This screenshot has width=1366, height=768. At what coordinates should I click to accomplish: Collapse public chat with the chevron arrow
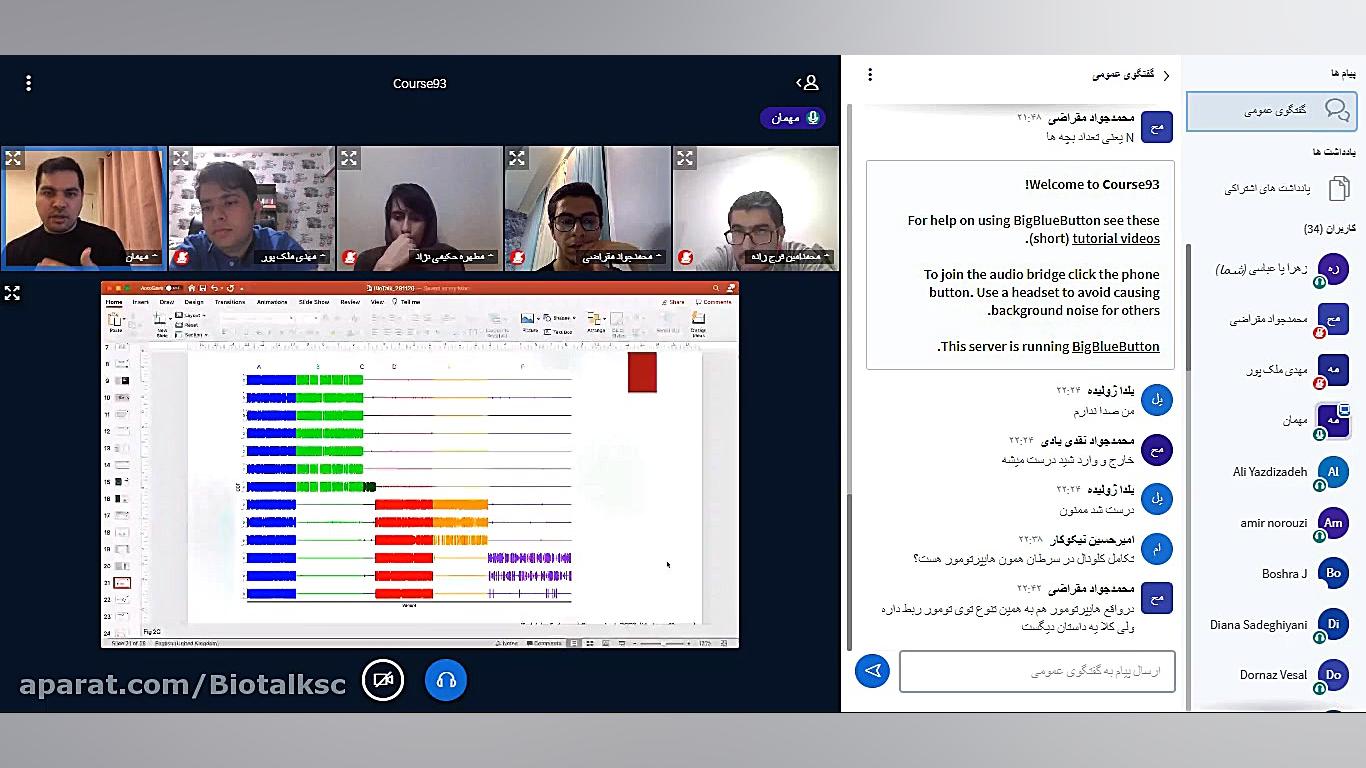pos(1166,75)
